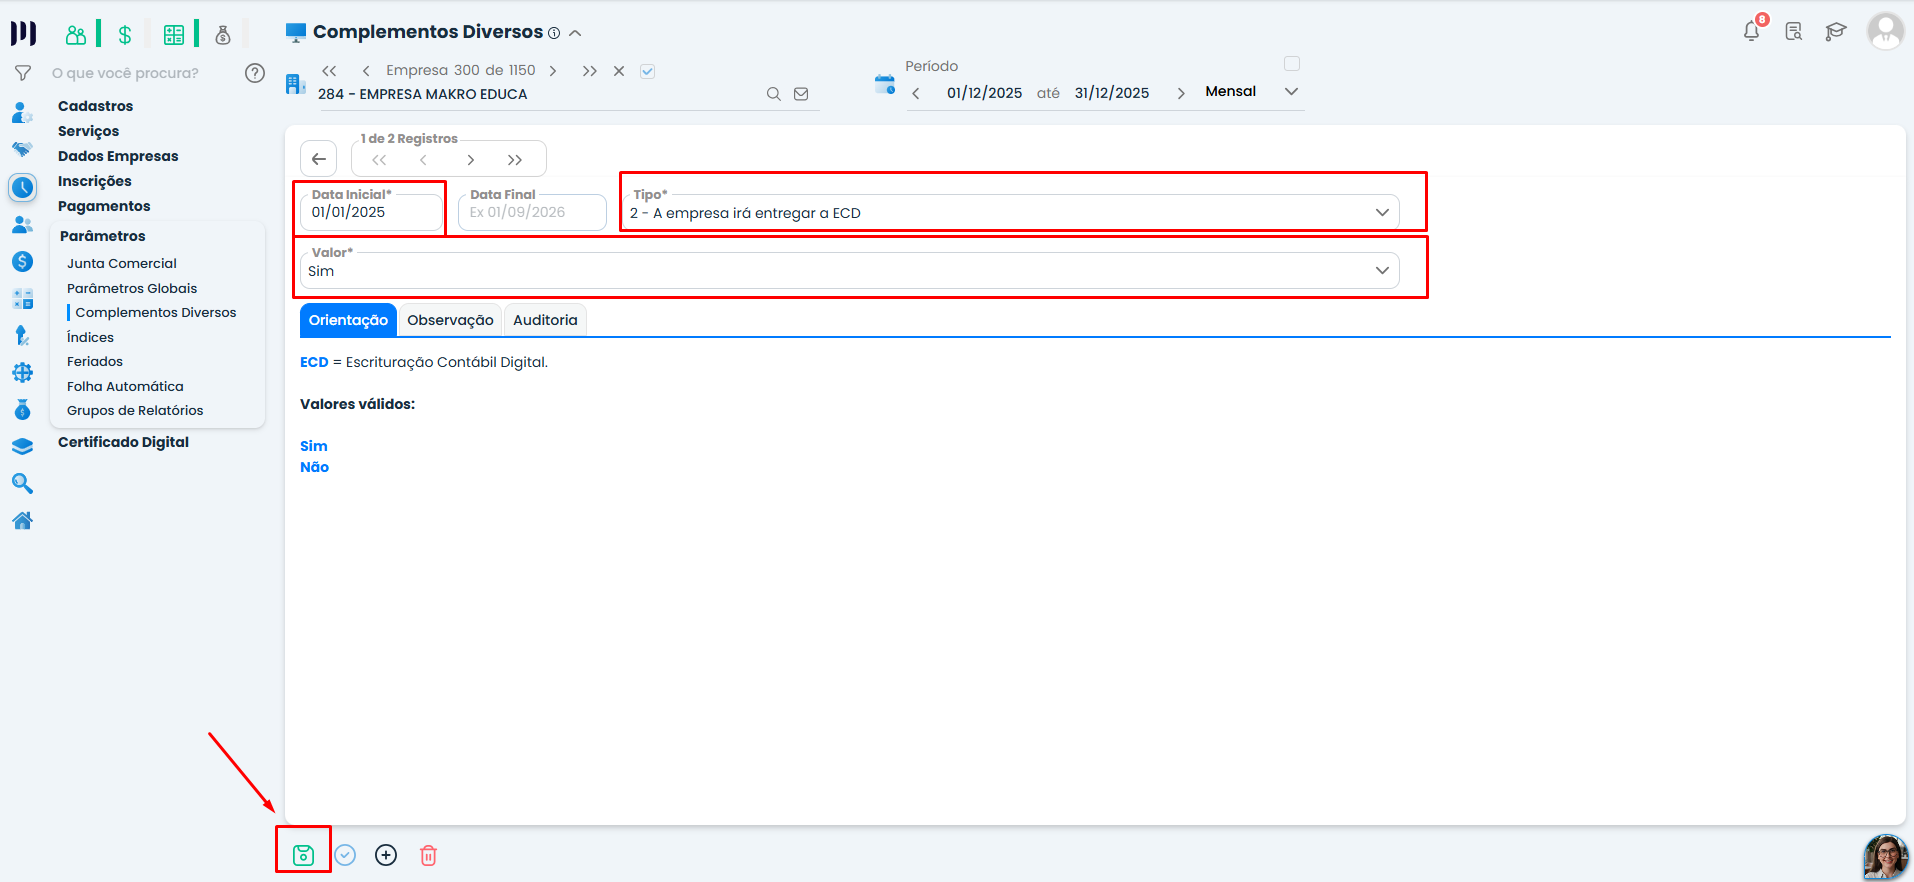
Task: Click the blue confirm checkmark icon
Action: [x=345, y=855]
